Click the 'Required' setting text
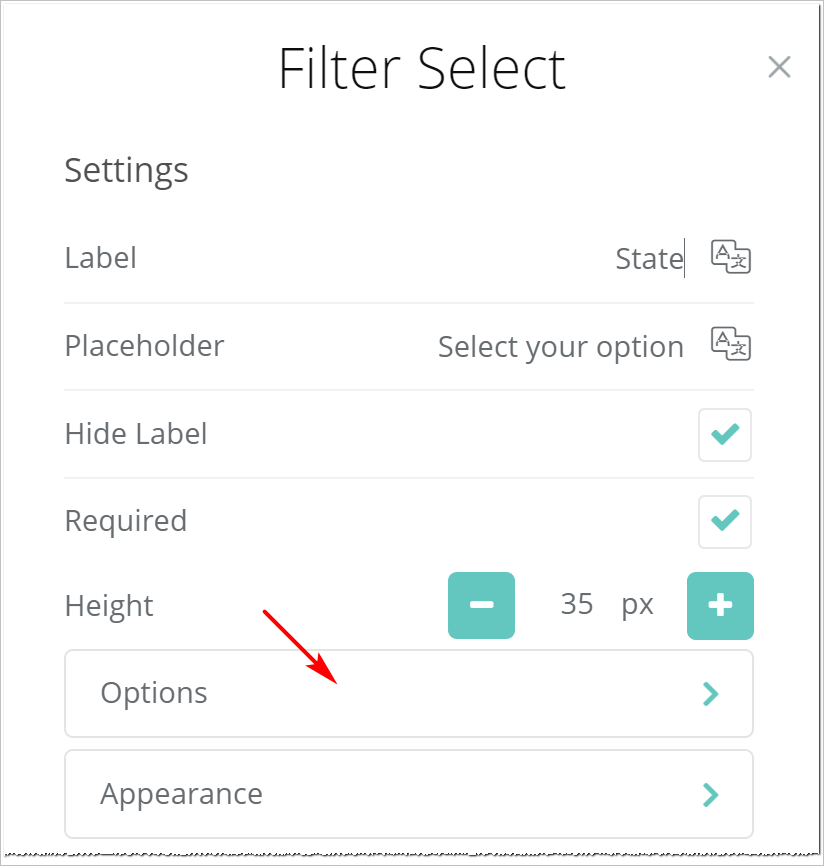This screenshot has height=866, width=824. (x=125, y=521)
